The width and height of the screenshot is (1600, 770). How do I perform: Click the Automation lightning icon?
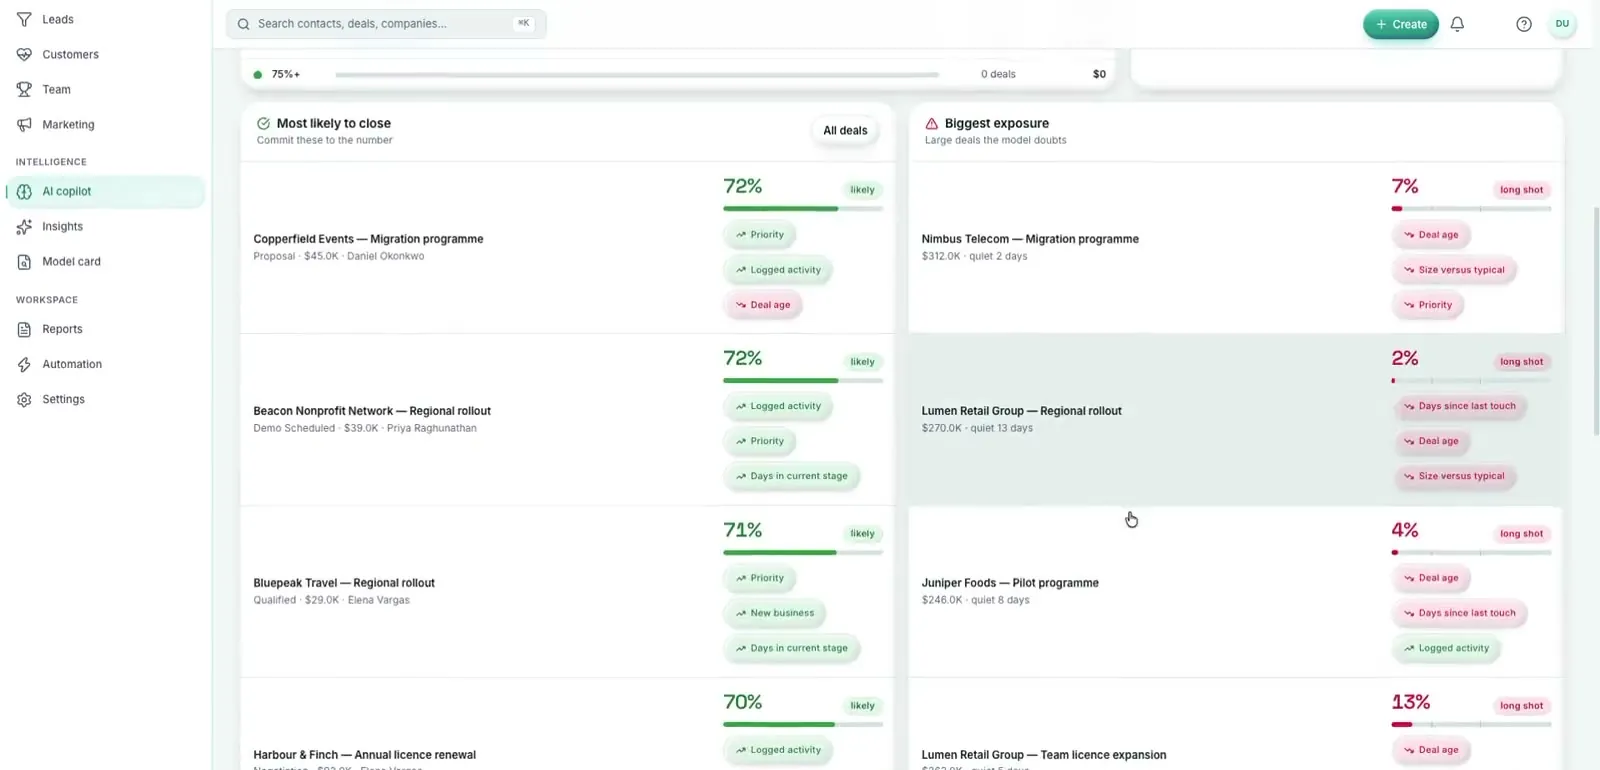24,364
